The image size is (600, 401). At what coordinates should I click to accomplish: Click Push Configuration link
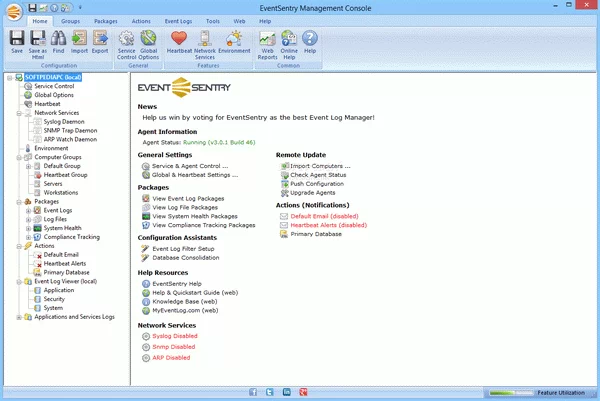[x=317, y=184]
